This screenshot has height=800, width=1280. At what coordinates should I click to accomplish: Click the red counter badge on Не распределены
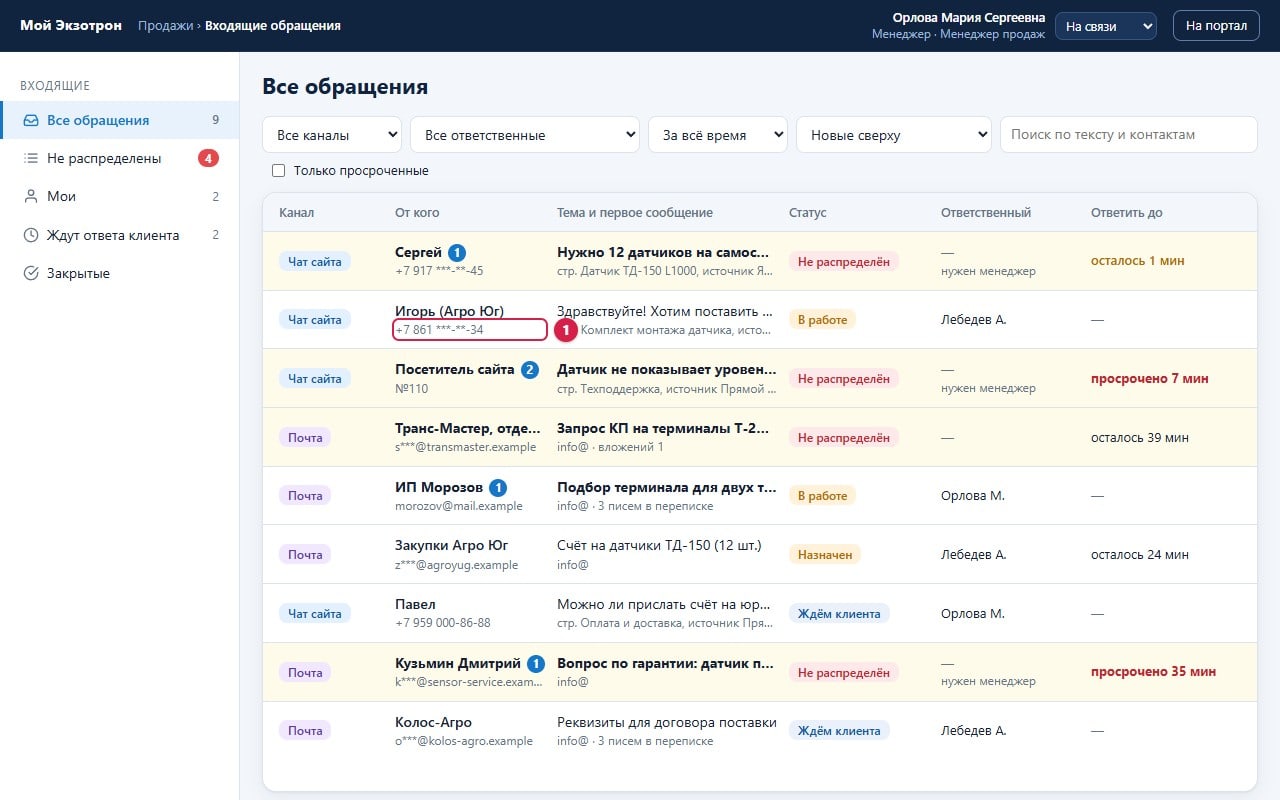208,158
